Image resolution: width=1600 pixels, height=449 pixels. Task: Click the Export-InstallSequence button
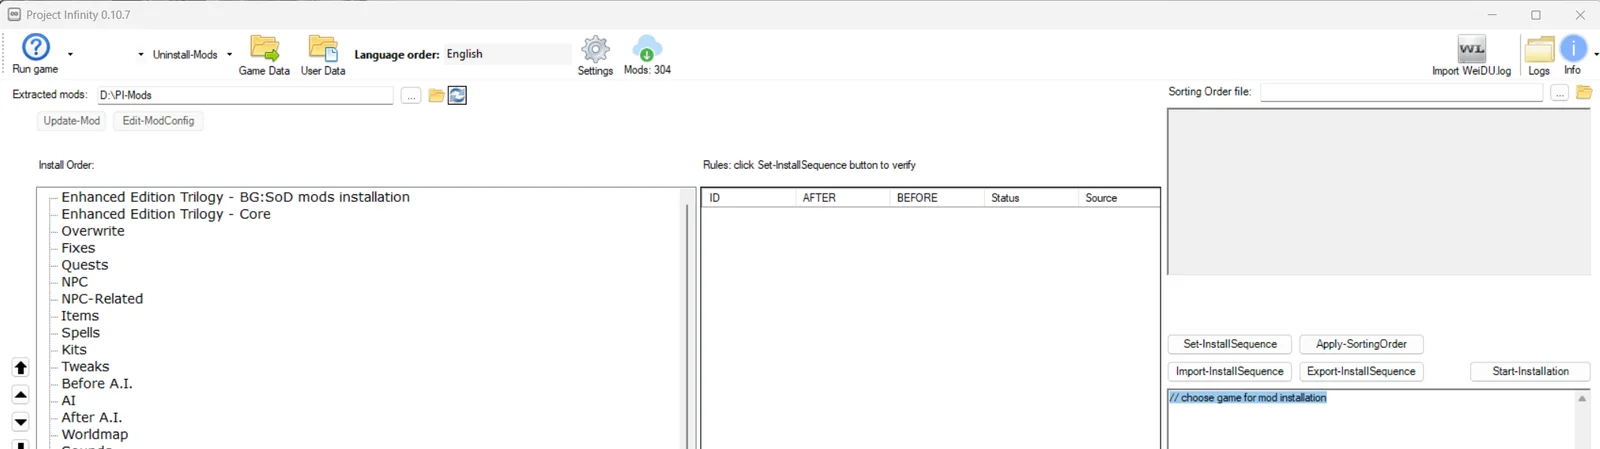1361,371
